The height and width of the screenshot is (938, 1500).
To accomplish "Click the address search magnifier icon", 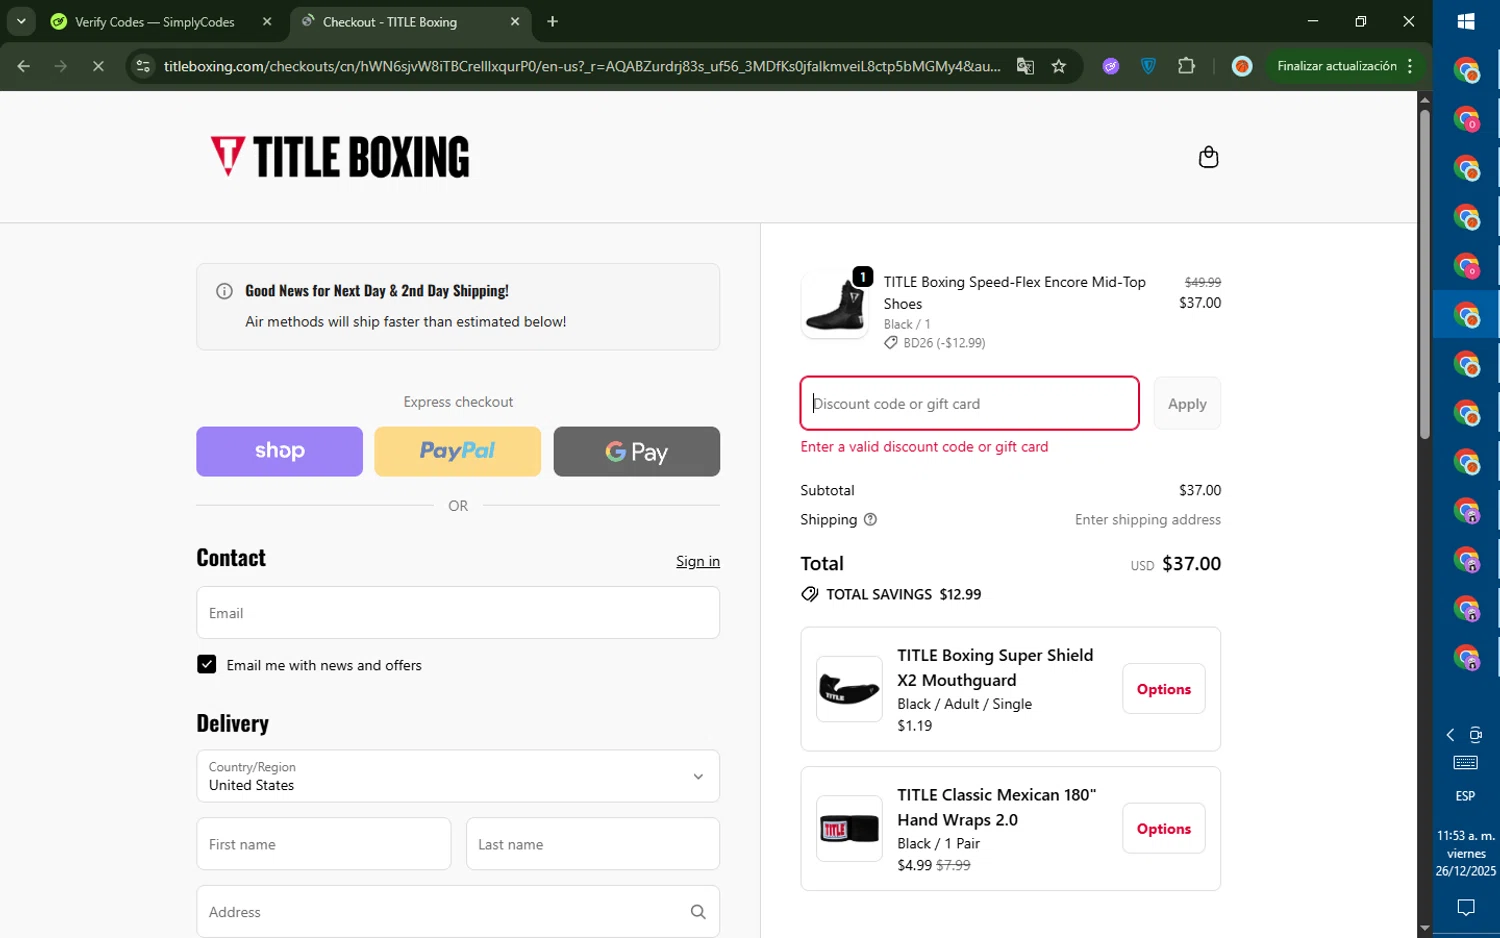I will click(698, 912).
